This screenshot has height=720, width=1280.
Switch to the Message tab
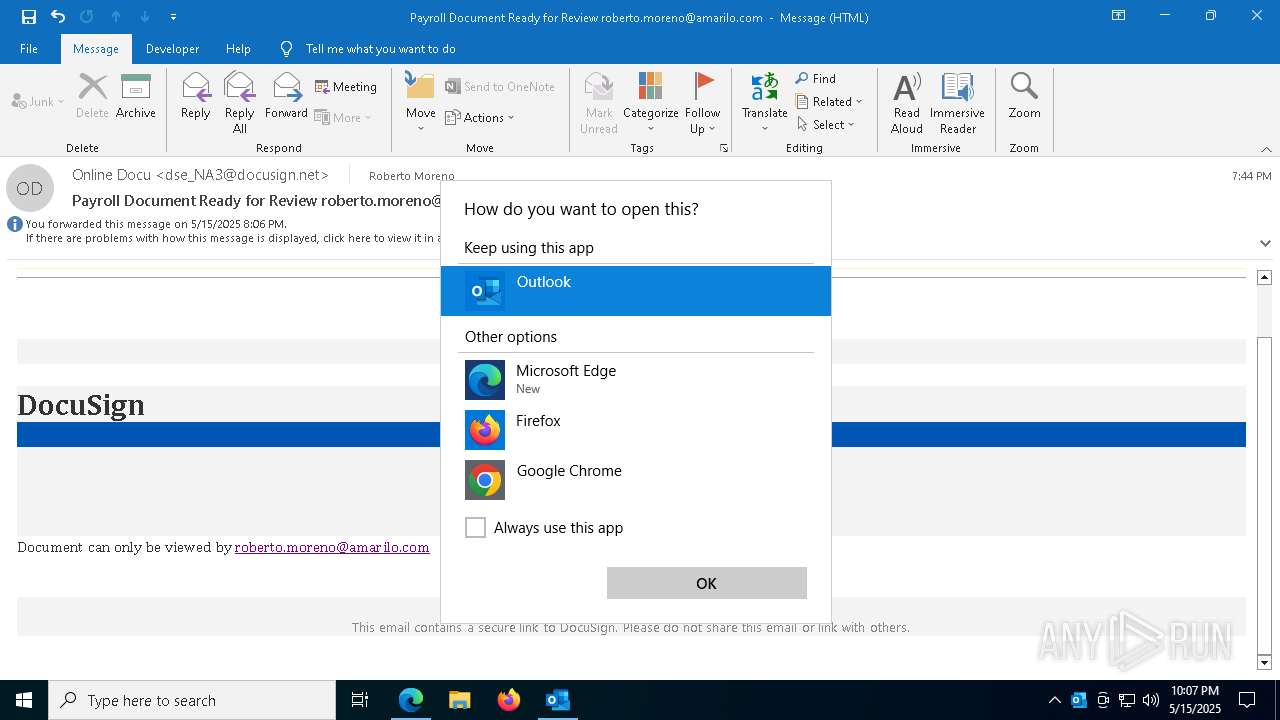[95, 48]
